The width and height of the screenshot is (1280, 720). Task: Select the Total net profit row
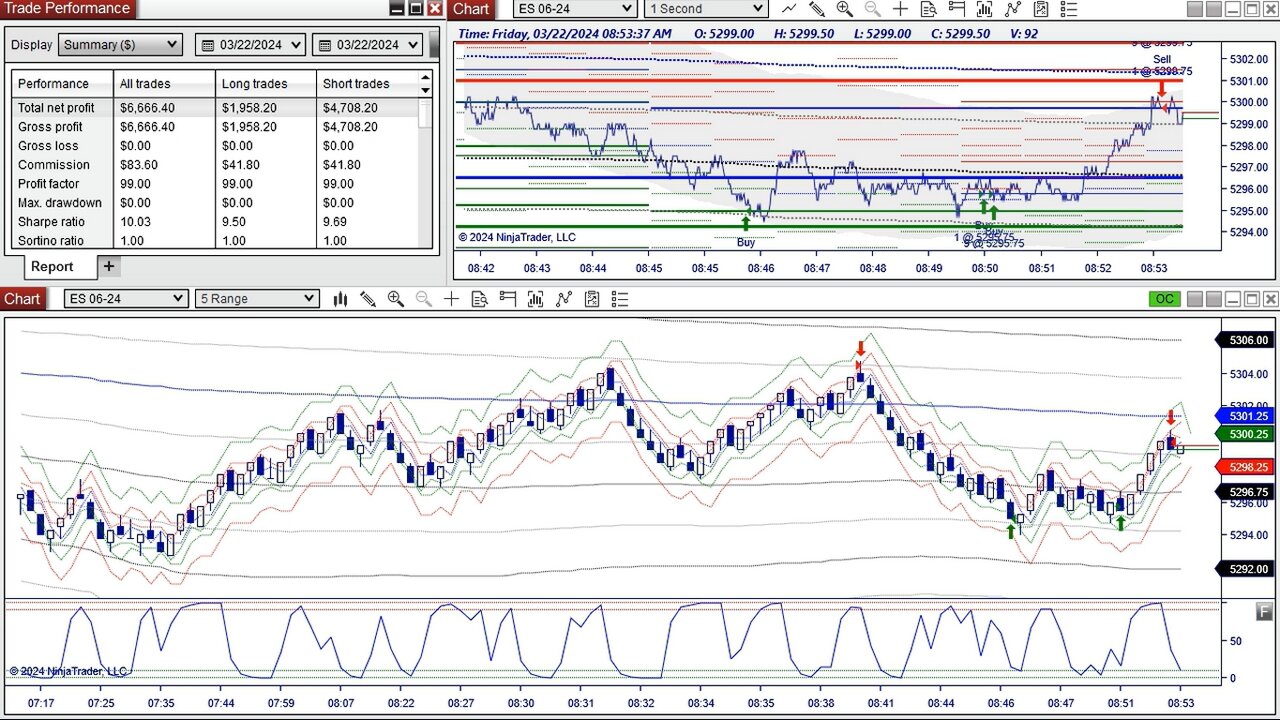(x=215, y=108)
